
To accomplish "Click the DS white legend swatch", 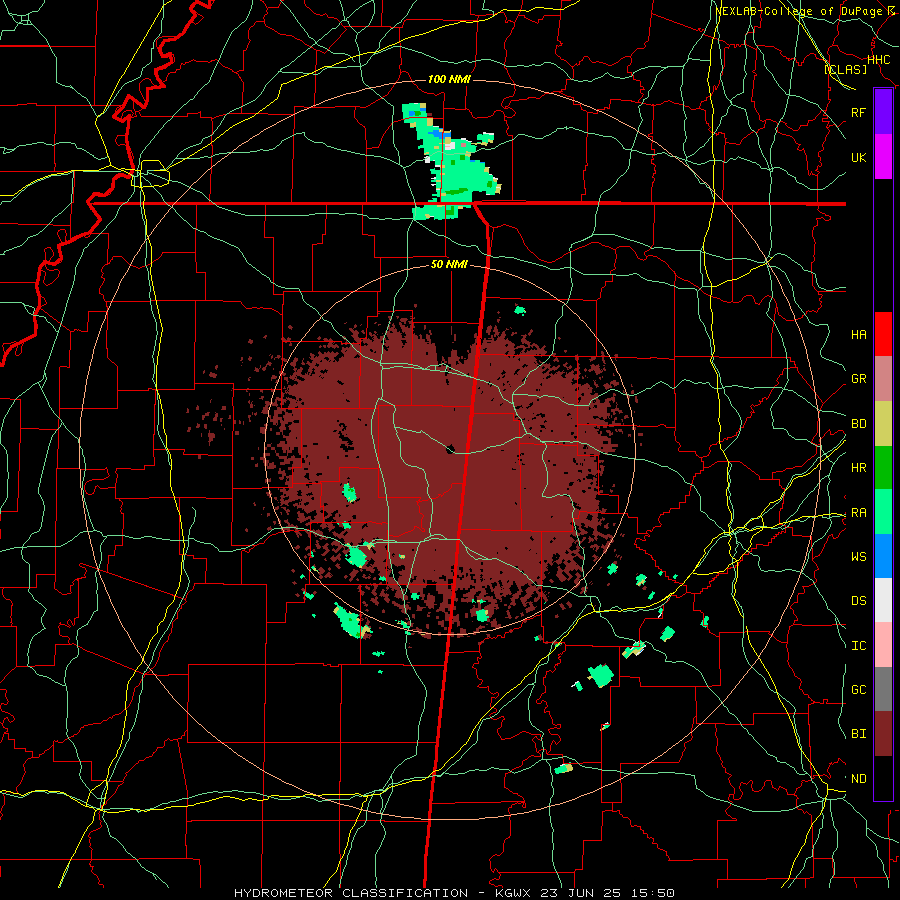I will click(x=883, y=600).
